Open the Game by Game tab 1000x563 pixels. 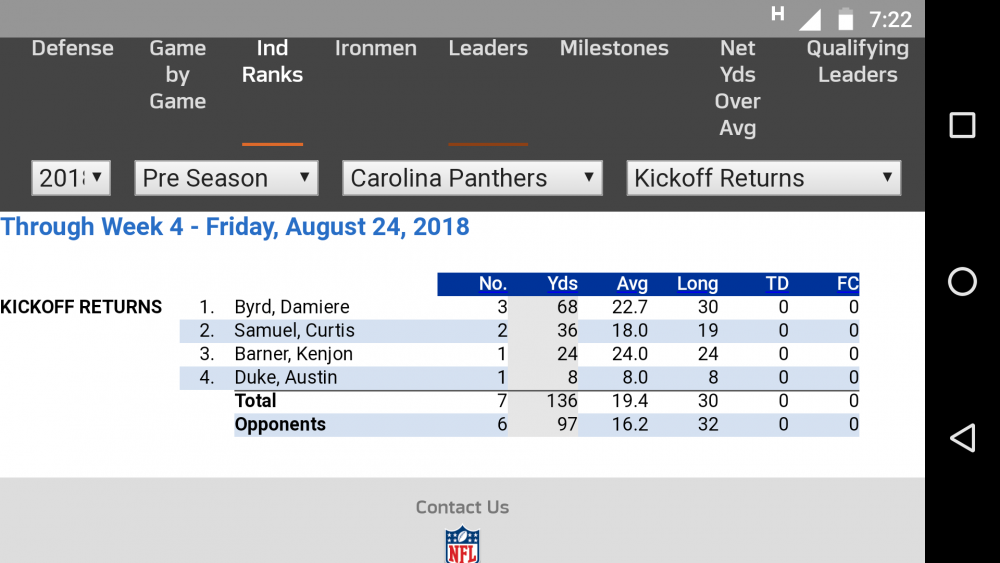coord(178,75)
